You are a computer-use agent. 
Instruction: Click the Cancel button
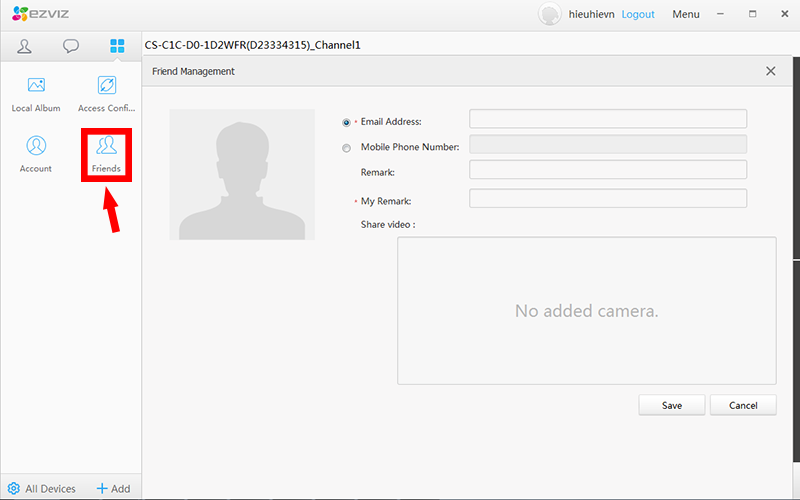coord(743,405)
